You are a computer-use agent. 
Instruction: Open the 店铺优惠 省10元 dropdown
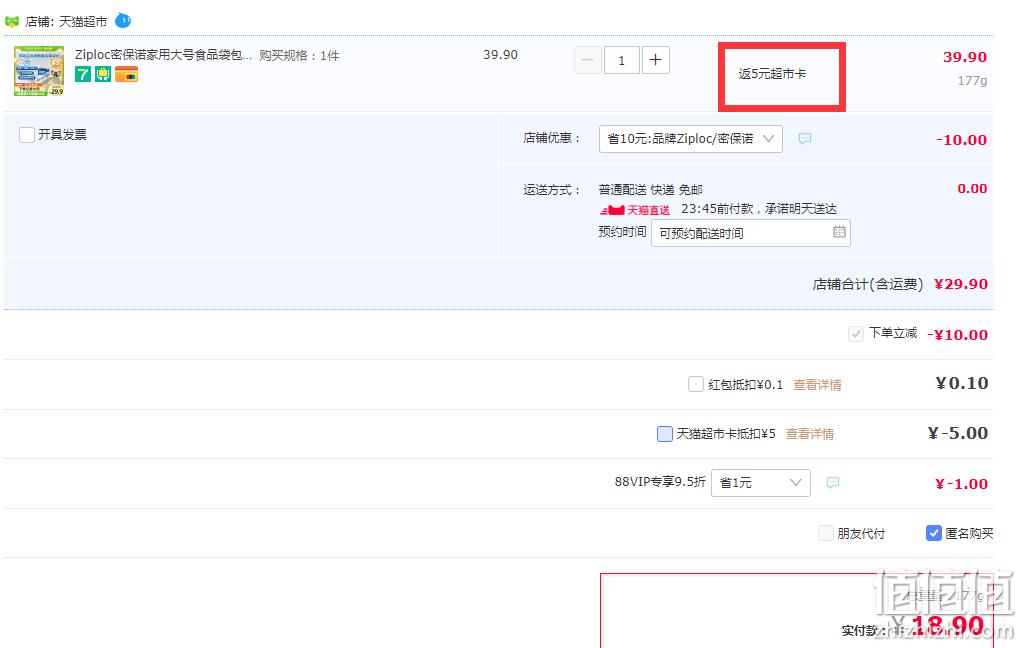tap(690, 138)
